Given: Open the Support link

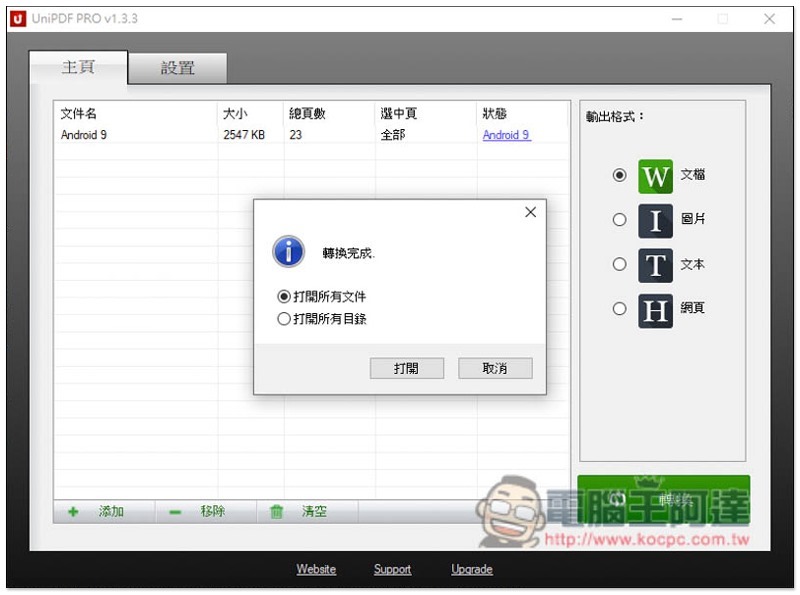Looking at the screenshot, I should click(392, 569).
